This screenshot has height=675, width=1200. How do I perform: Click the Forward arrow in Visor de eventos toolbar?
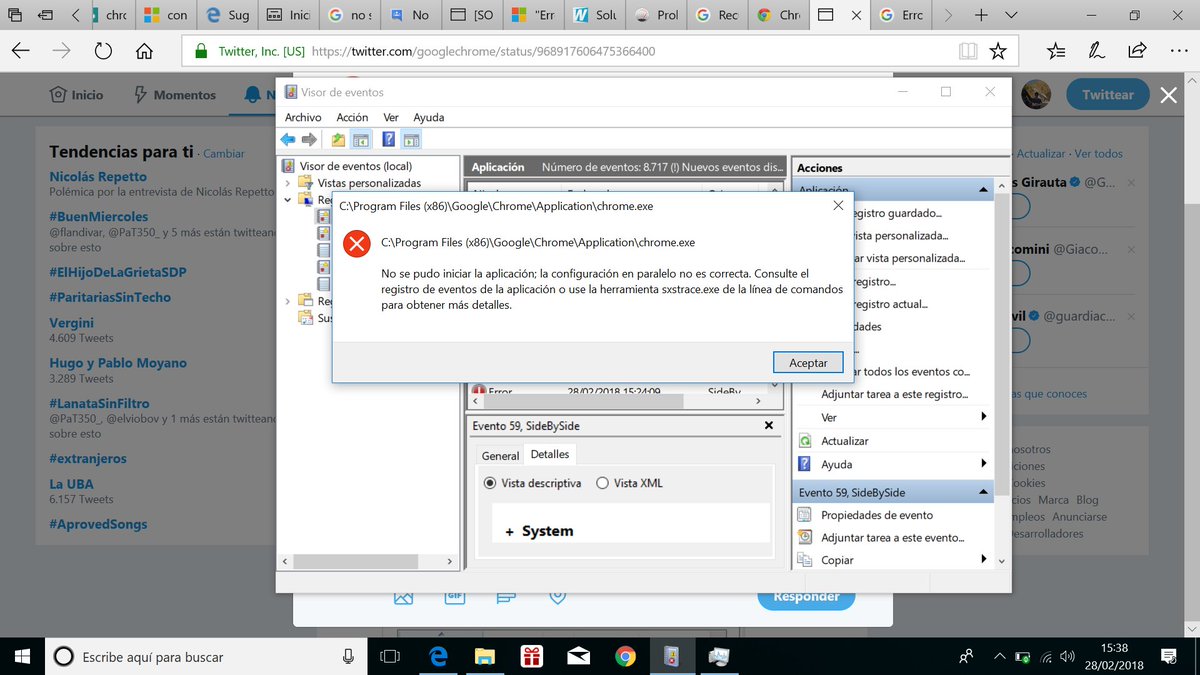(310, 140)
